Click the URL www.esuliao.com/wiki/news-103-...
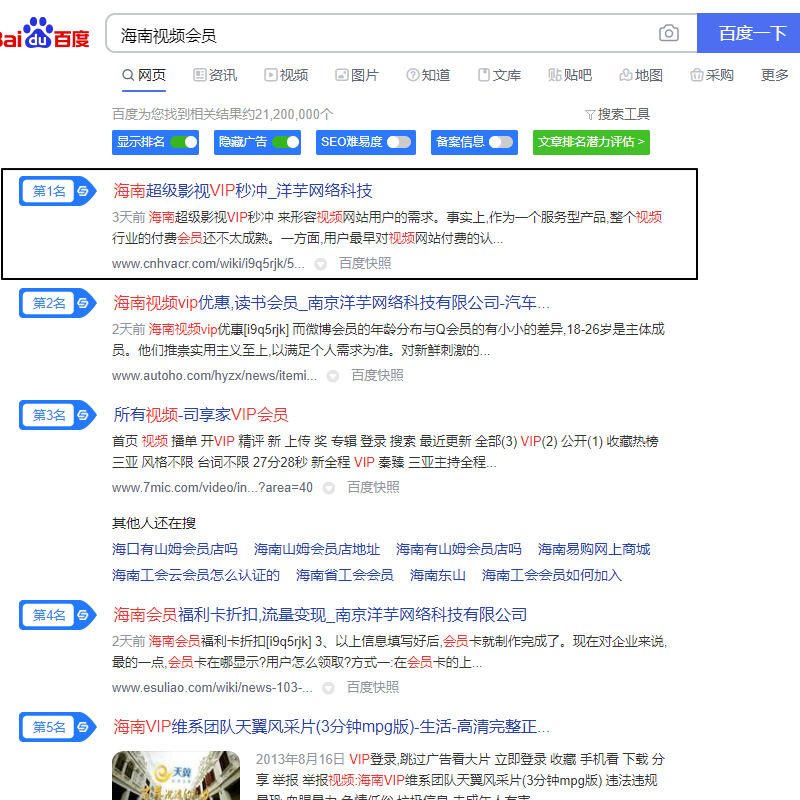The image size is (800, 800). point(212,687)
